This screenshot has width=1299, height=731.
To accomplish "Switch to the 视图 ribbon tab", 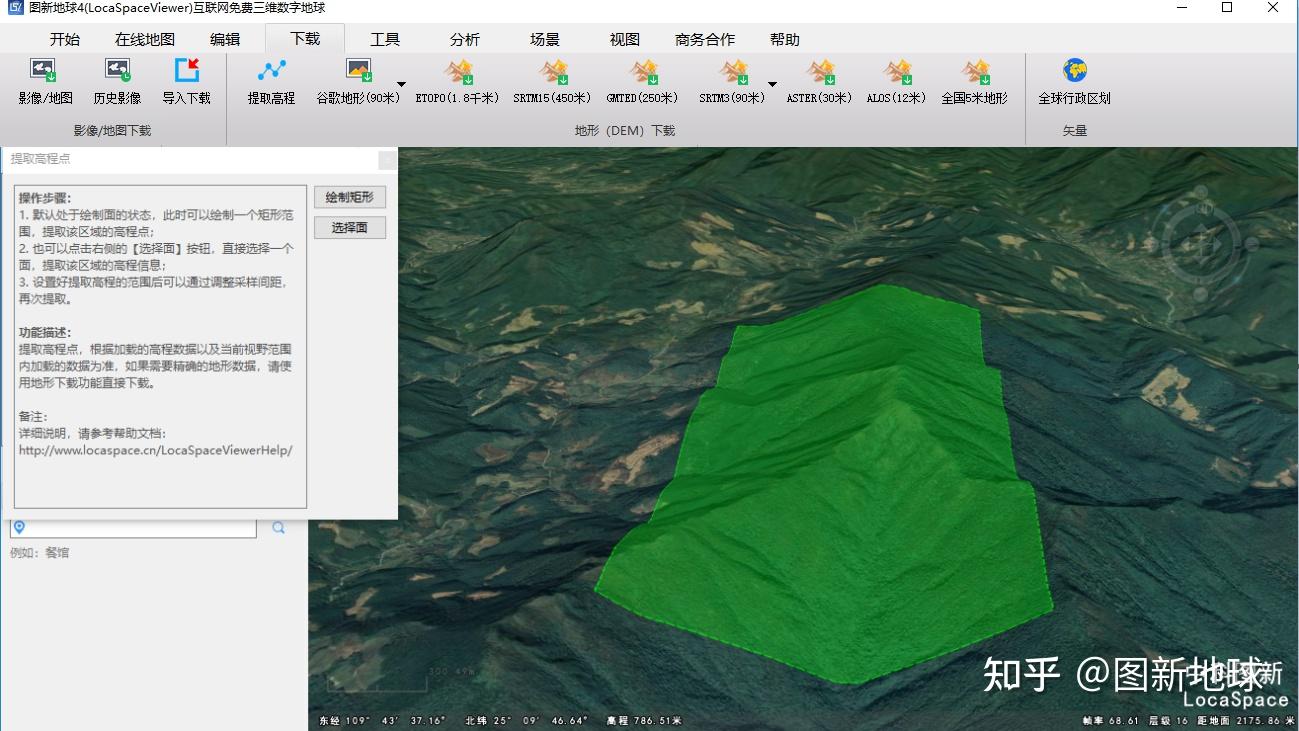I will tap(625, 40).
